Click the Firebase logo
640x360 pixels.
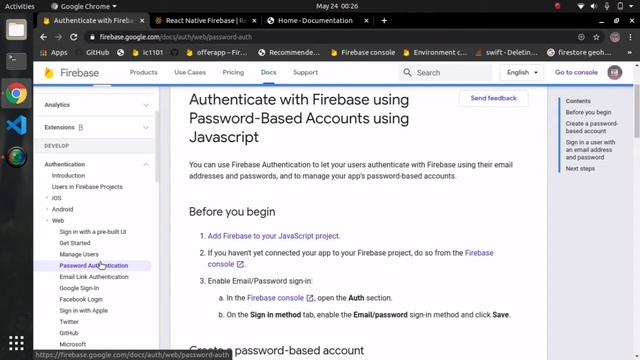point(71,73)
